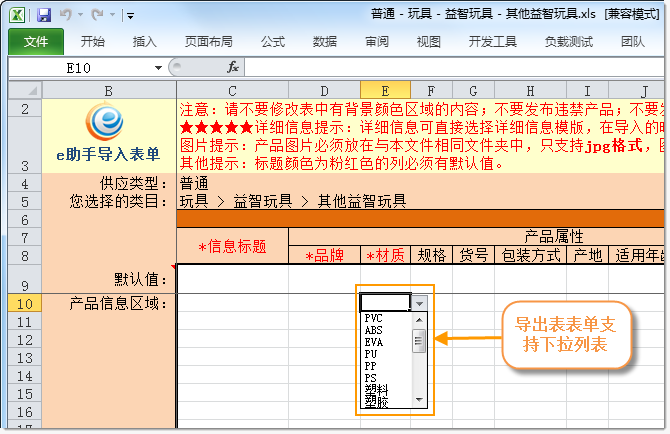Screen dimensions: 670x434
Task: Open the Undo history dropdown arrow
Action: [80, 16]
